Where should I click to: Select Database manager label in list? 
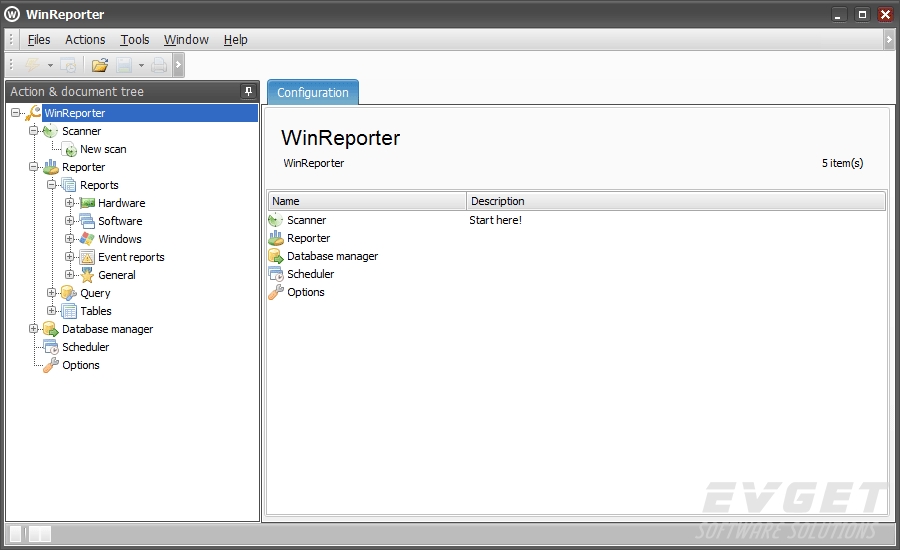point(332,256)
